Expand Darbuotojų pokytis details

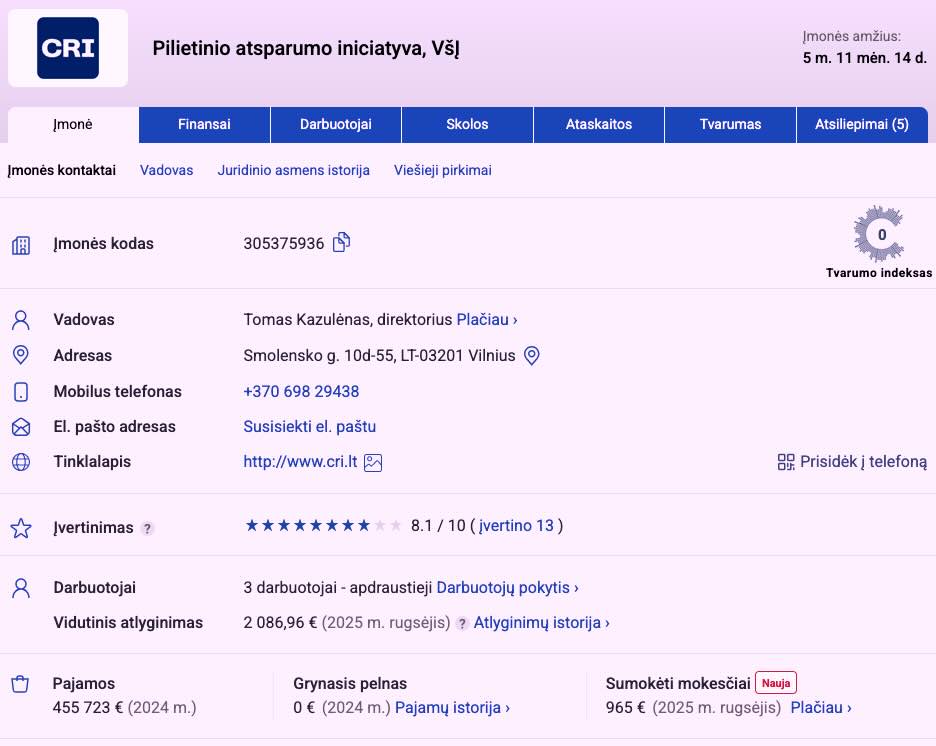[x=507, y=588]
